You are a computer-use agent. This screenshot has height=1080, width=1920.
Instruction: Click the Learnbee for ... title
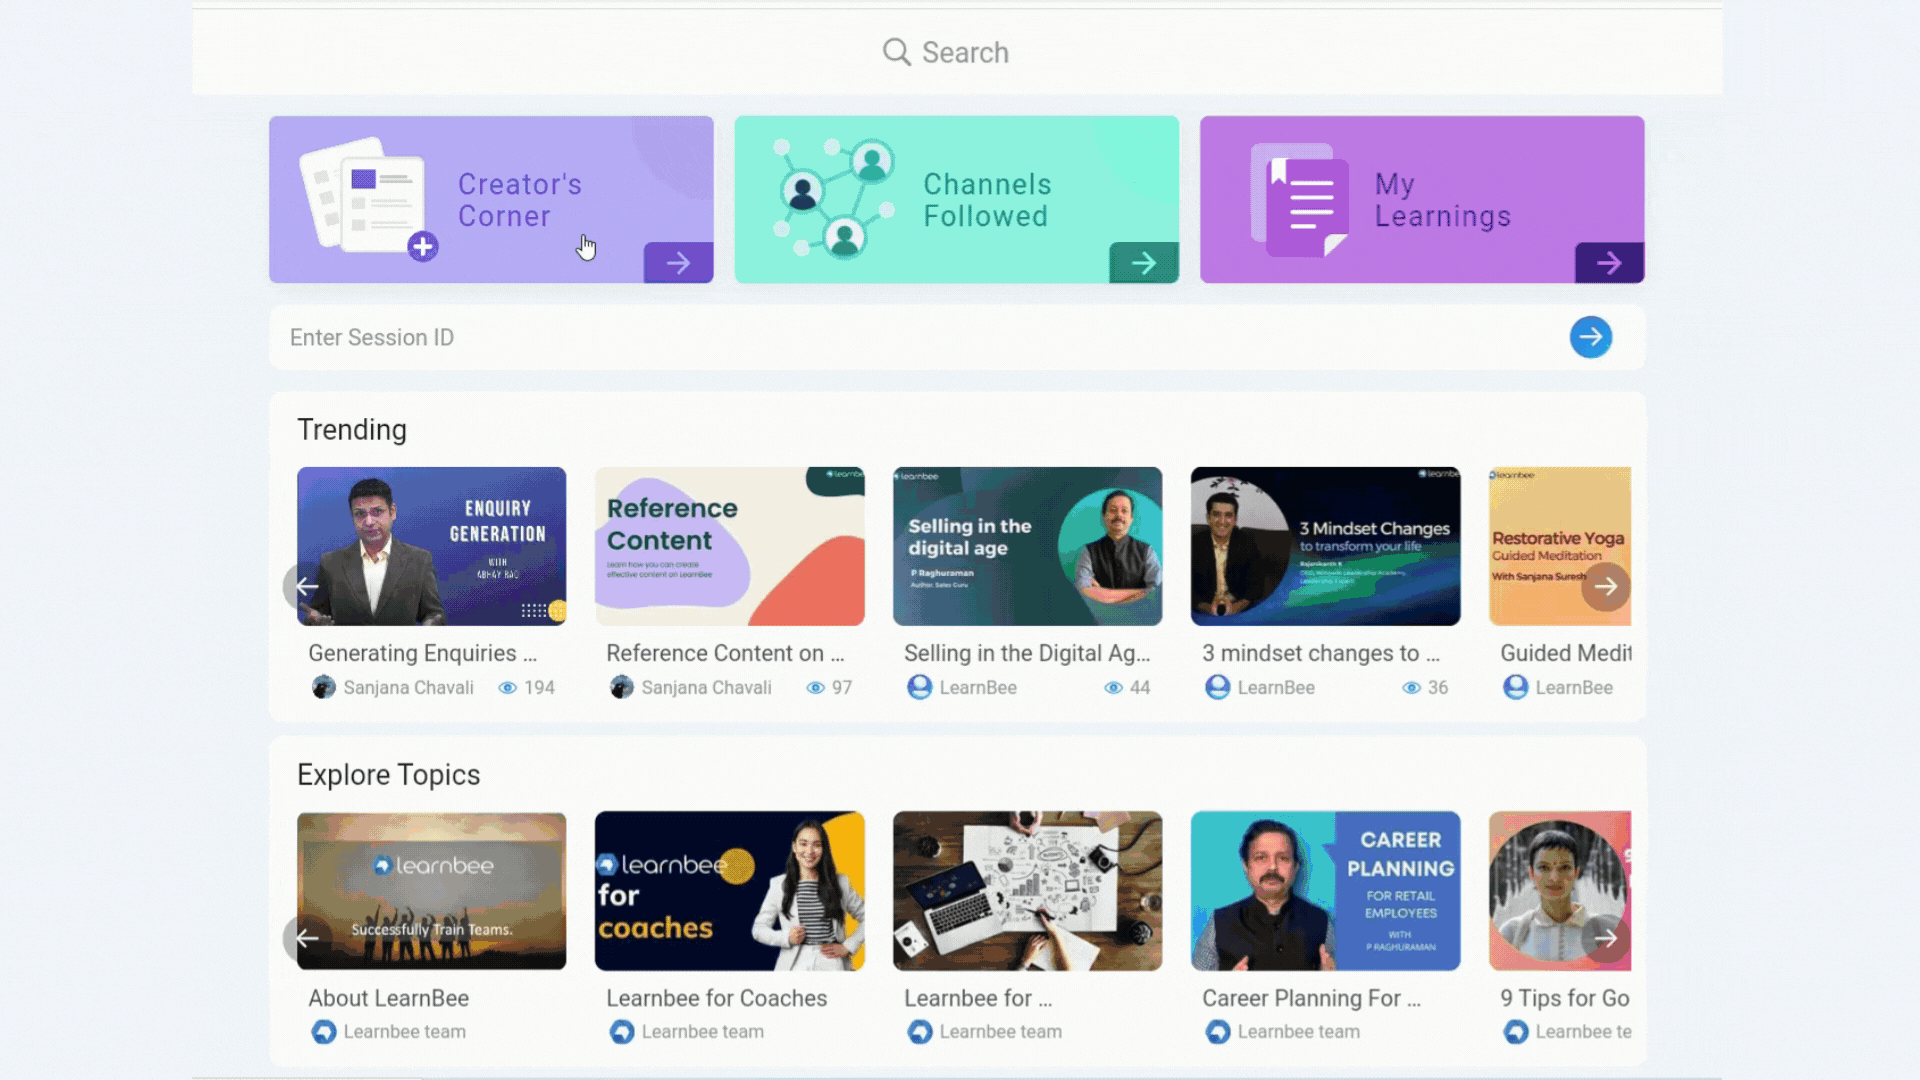[978, 998]
